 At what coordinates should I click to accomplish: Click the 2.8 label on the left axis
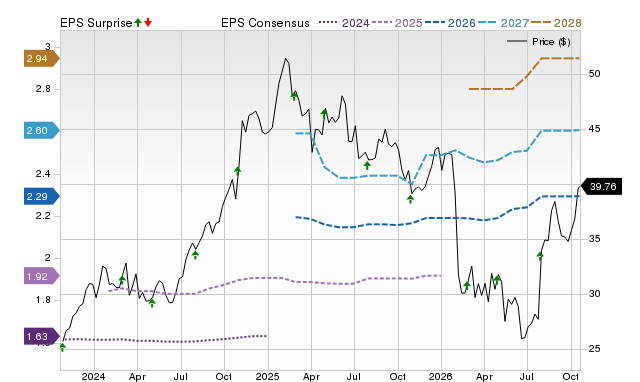pyautogui.click(x=43, y=89)
